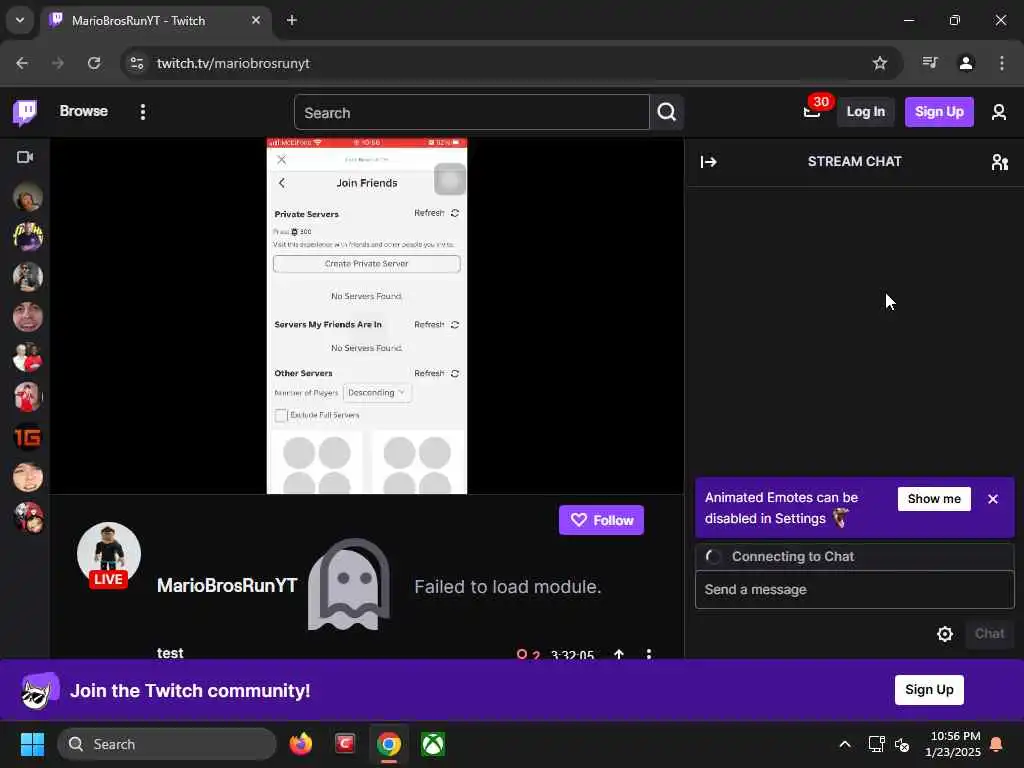Click the search magnifier button

click(667, 112)
